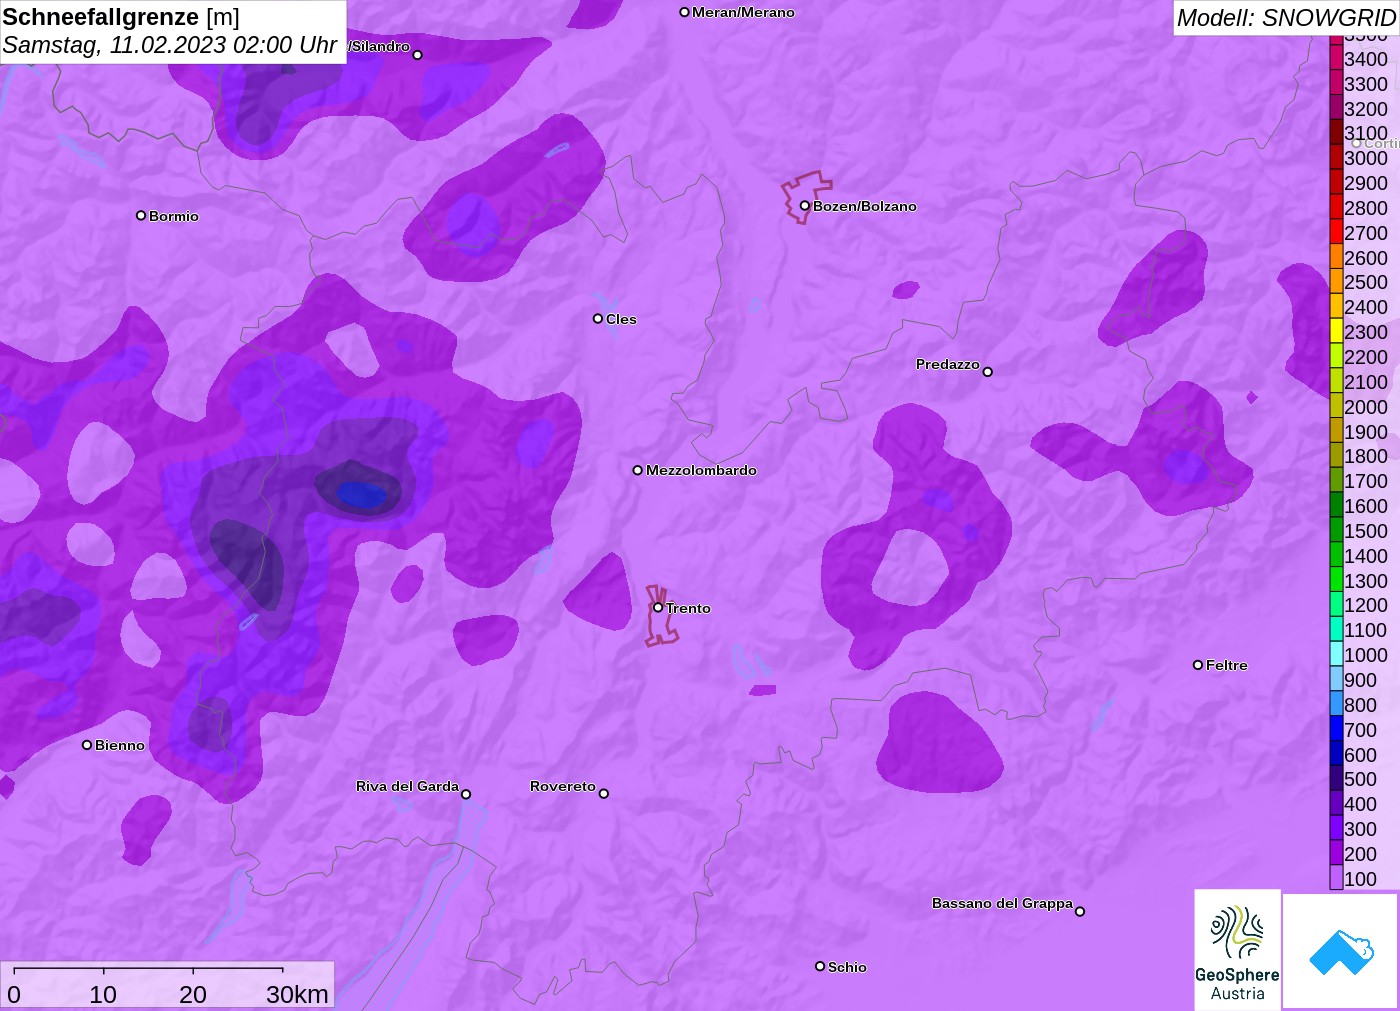Viewport: 1400px width, 1011px height.
Task: Select the 3100 m dark red swatch
Action: pyautogui.click(x=1336, y=132)
